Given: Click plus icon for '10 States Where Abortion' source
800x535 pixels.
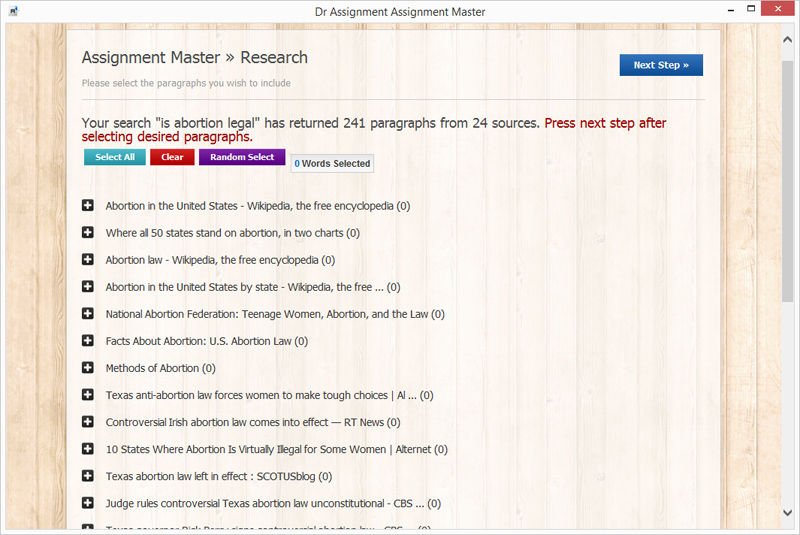Looking at the screenshot, I should pyautogui.click(x=88, y=449).
